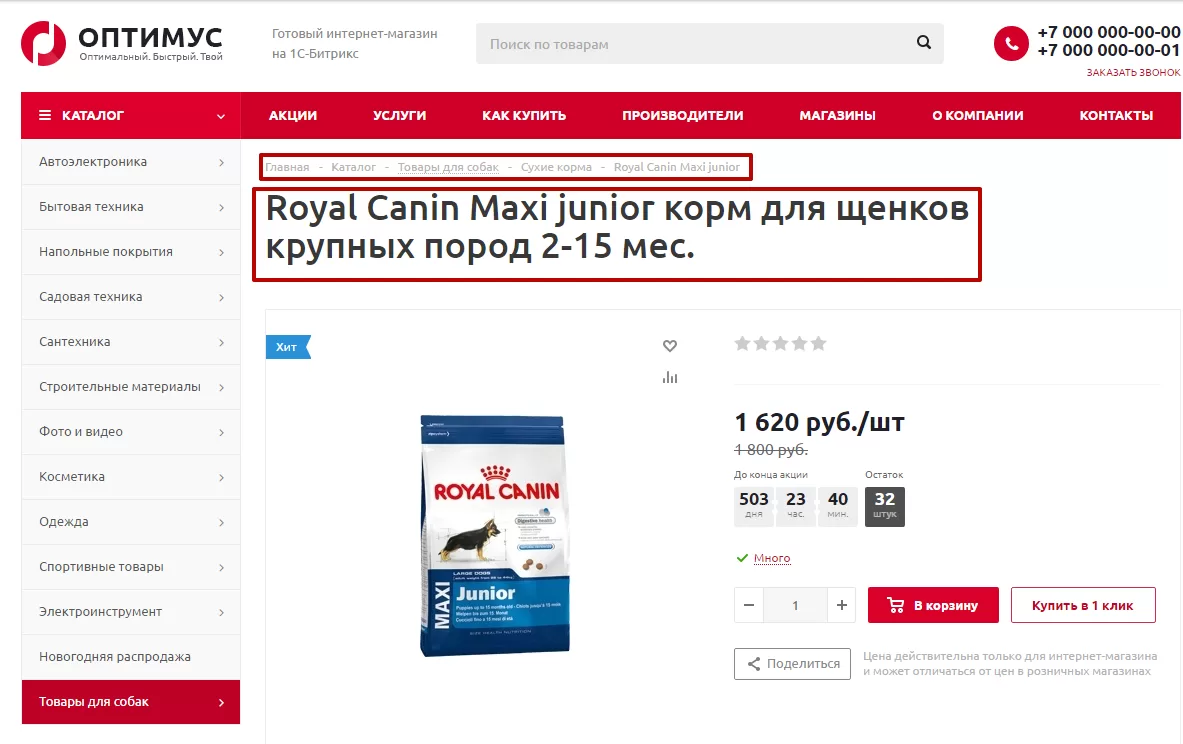Open the ПРОИЗВОДИТЕЛИ menu item
The height and width of the screenshot is (744, 1183).
point(683,115)
